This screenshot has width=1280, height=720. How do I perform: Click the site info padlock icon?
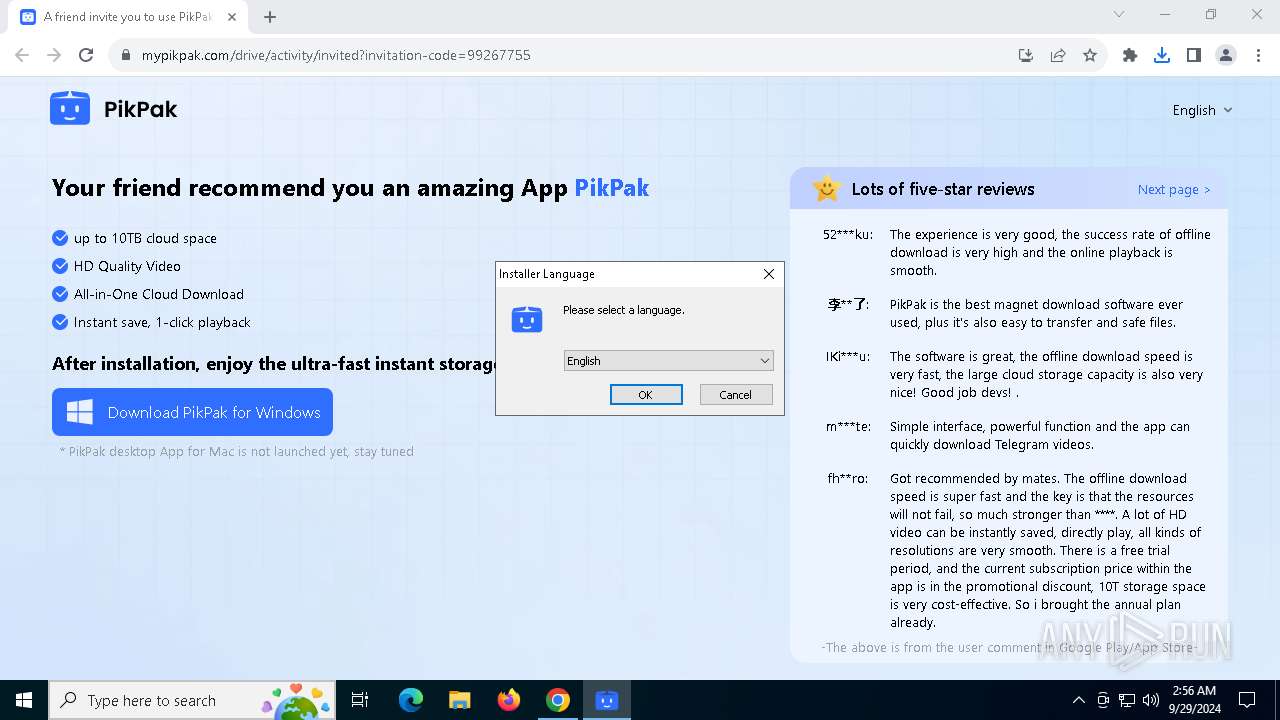(125, 55)
